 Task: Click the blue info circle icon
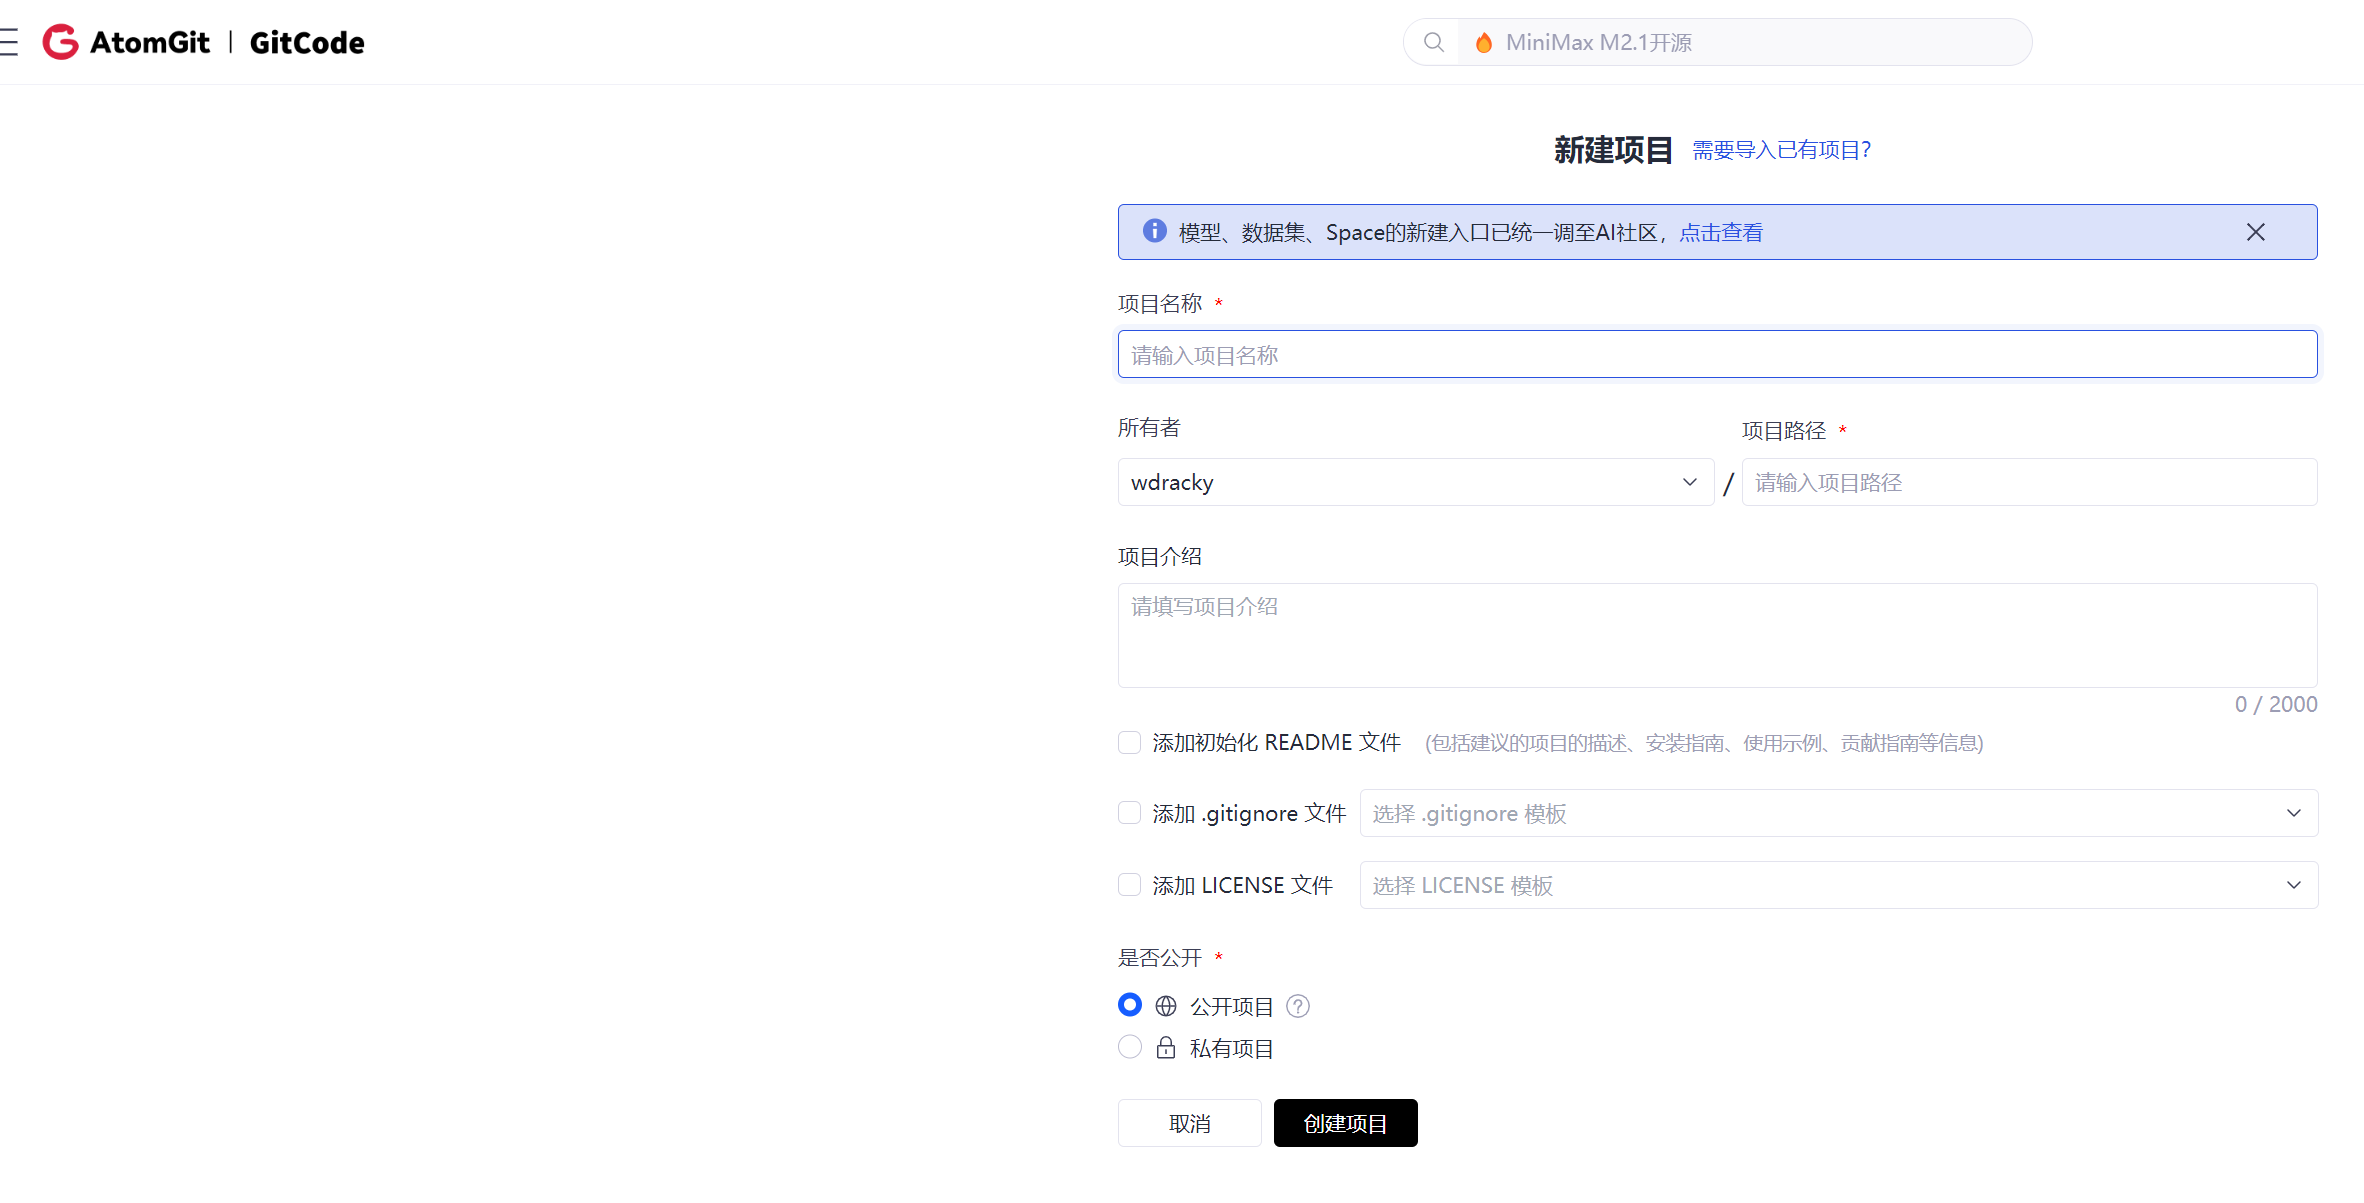pyautogui.click(x=1154, y=231)
